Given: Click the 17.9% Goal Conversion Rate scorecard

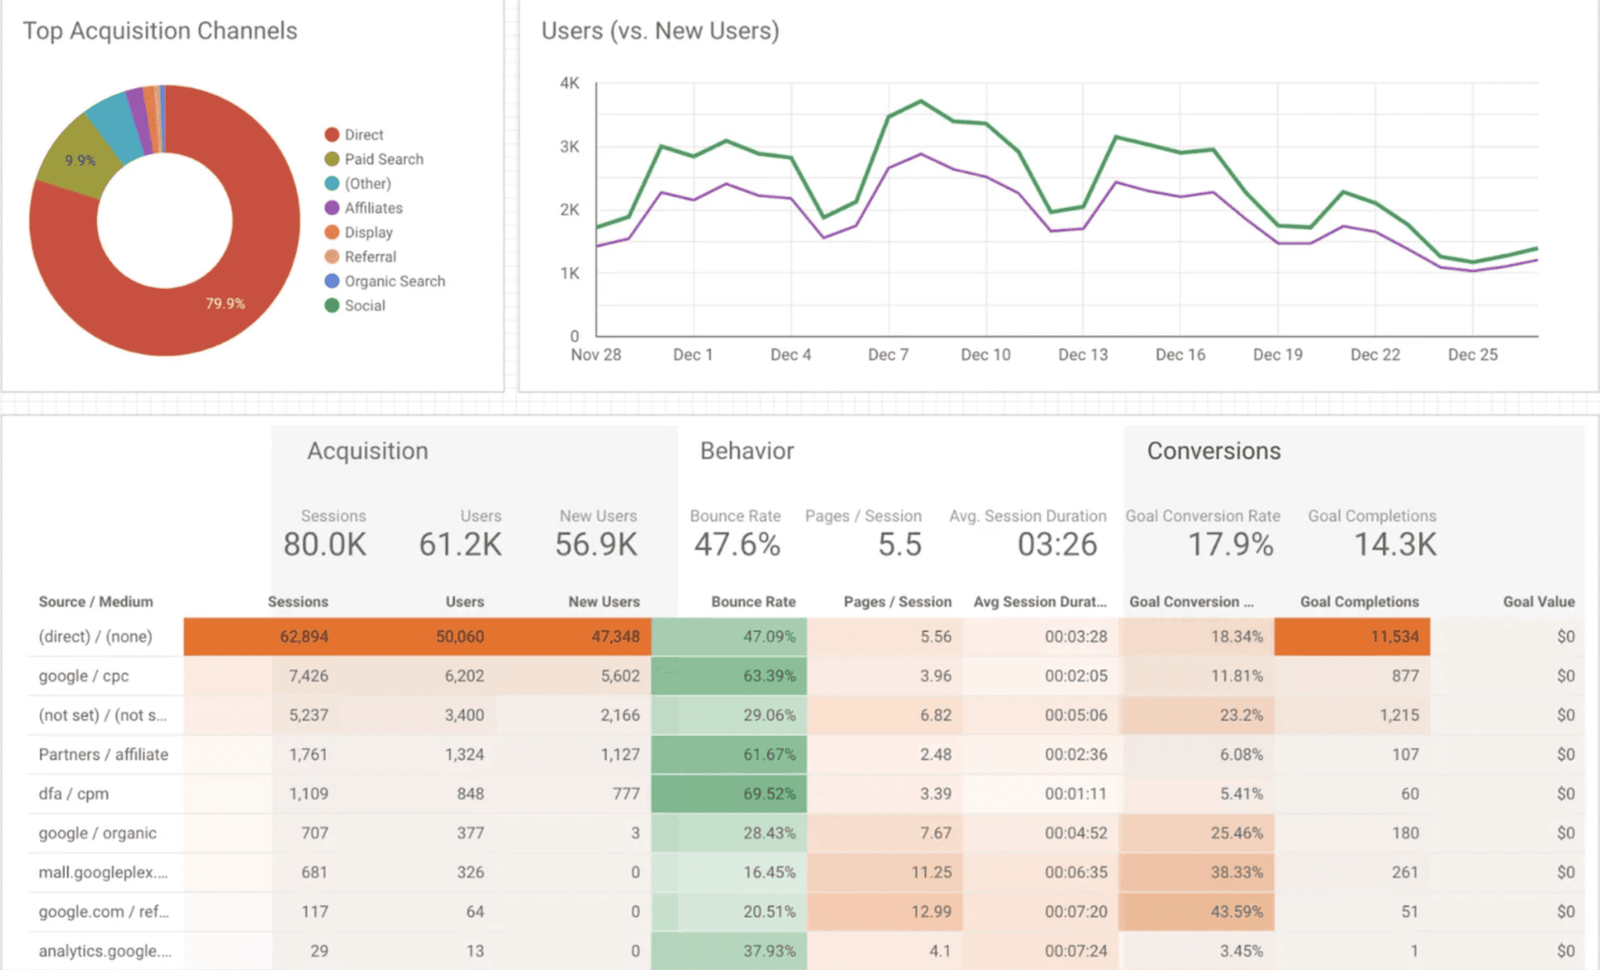Looking at the screenshot, I should point(1204,534).
